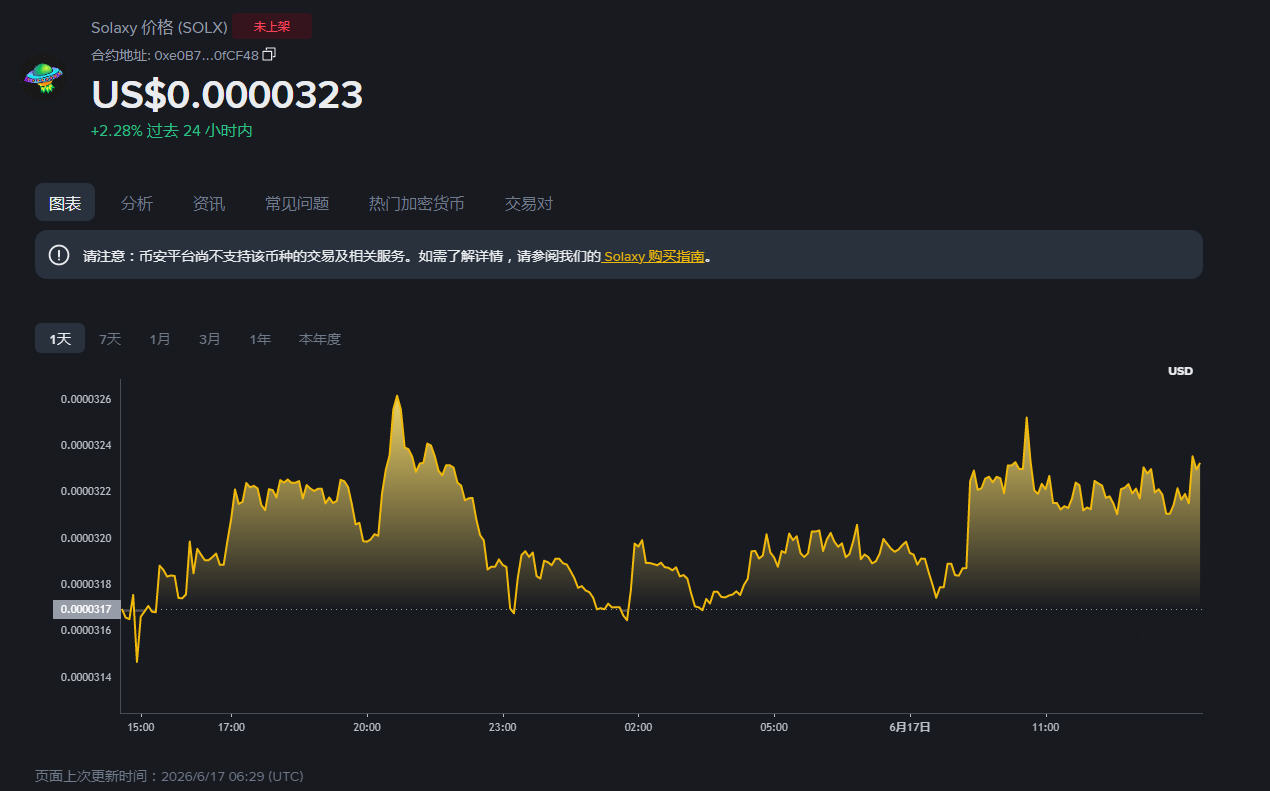The height and width of the screenshot is (791, 1270).
Task: Click the 未上架 status badge
Action: pyautogui.click(x=272, y=27)
